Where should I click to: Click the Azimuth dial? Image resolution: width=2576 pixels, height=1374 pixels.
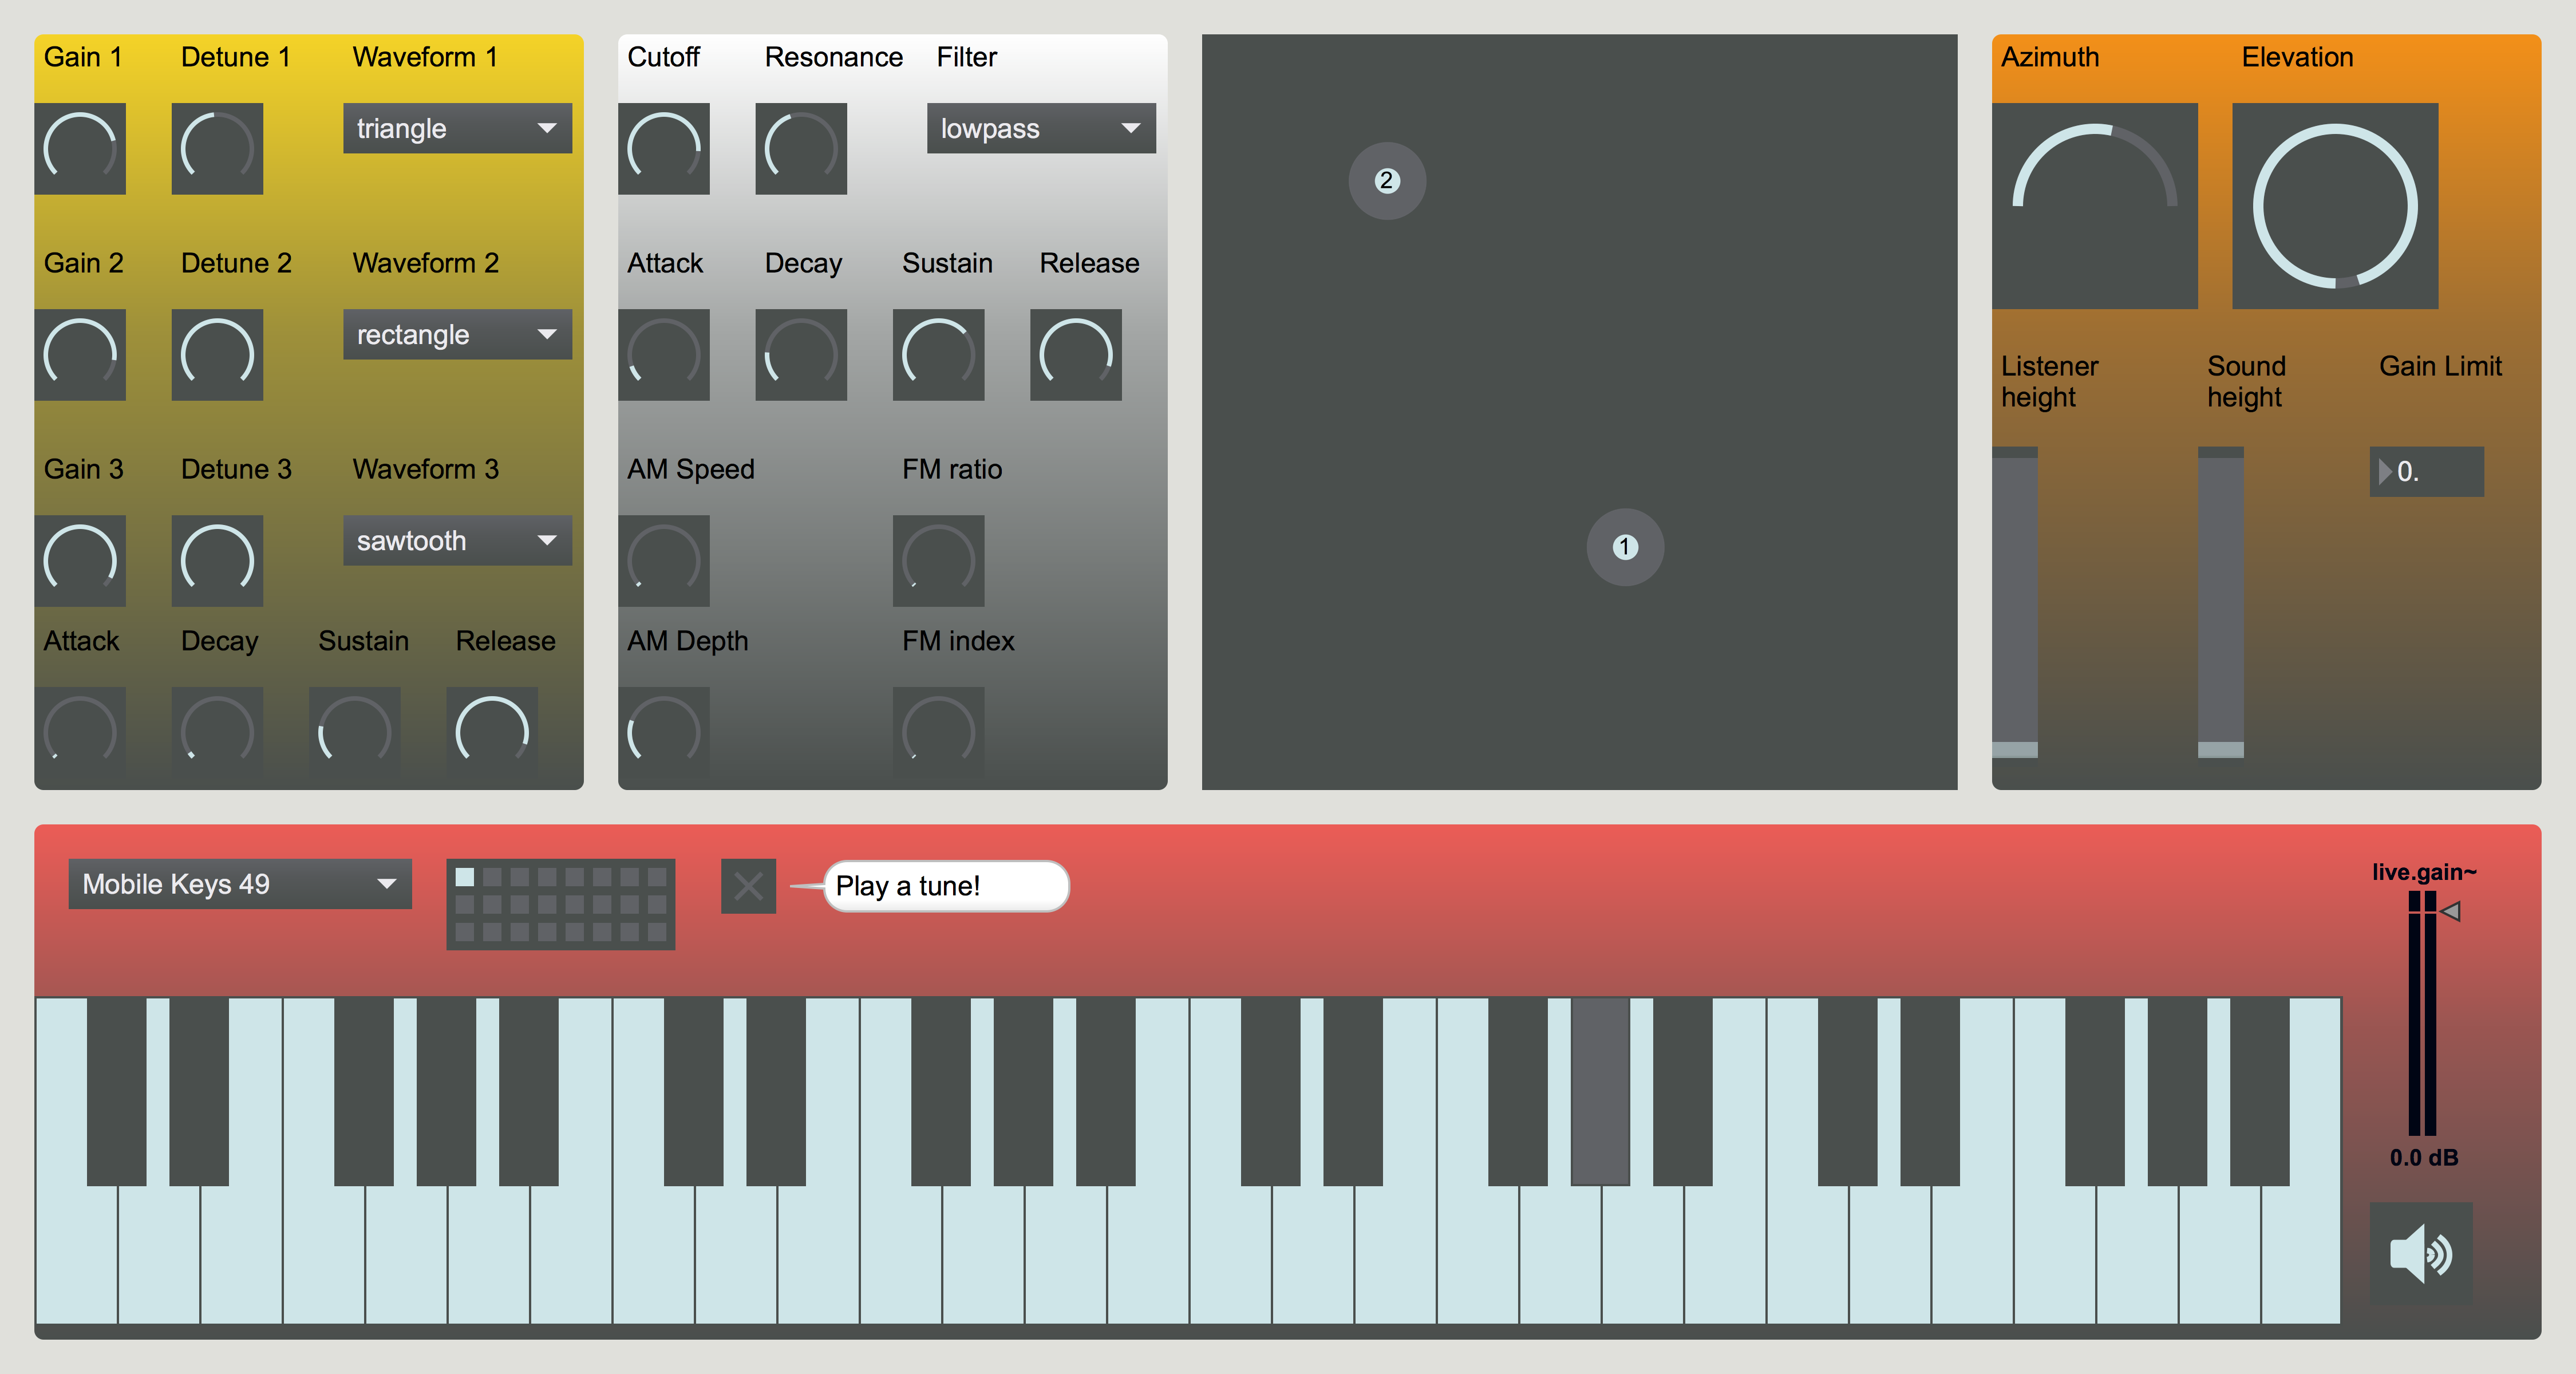pos(2094,206)
